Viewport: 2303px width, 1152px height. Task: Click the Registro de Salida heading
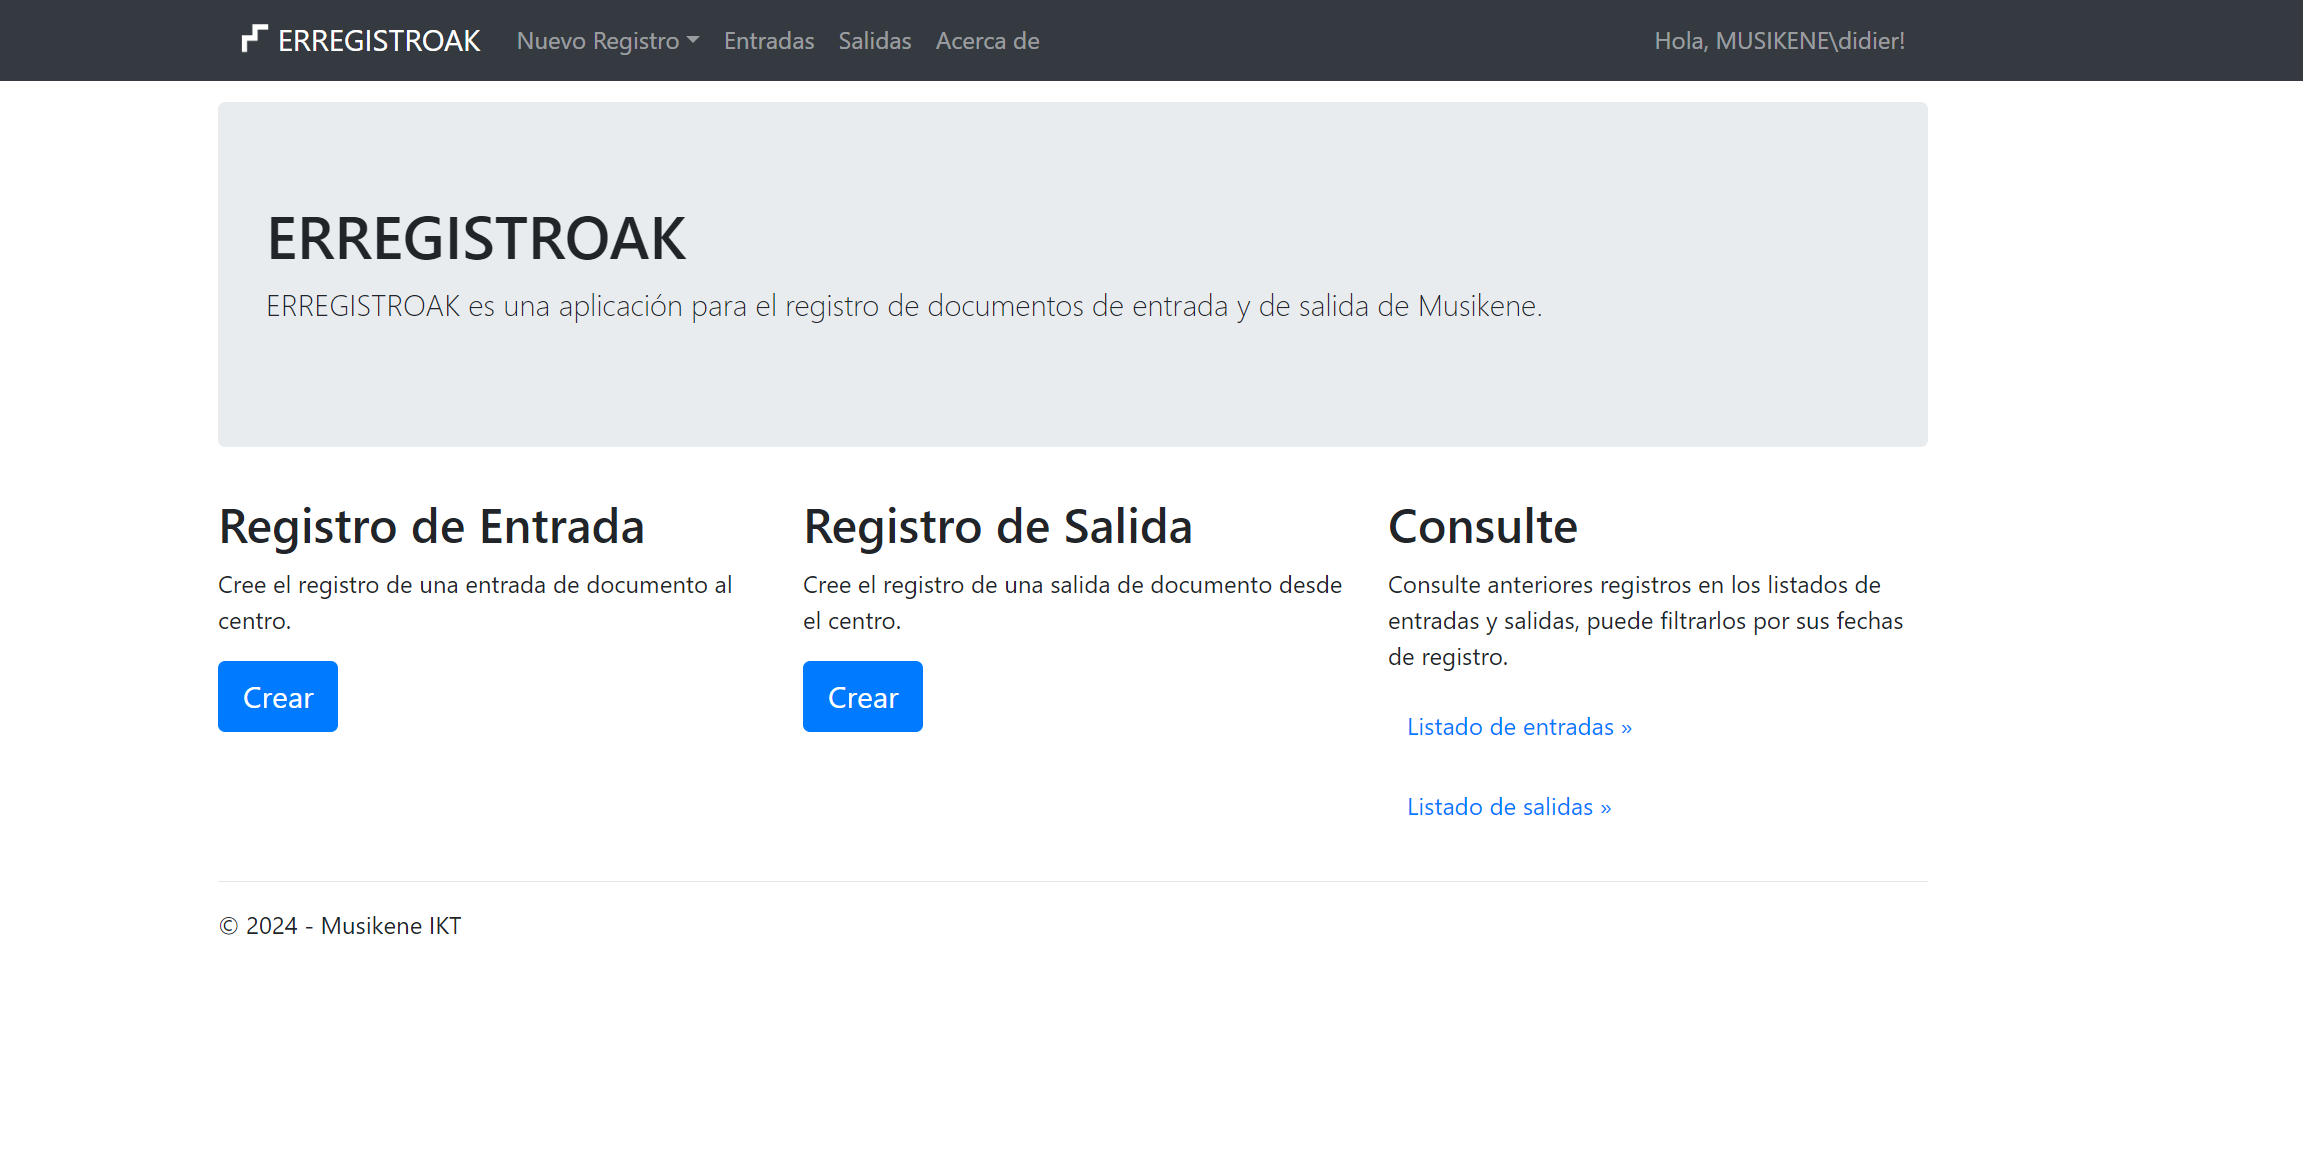997,527
